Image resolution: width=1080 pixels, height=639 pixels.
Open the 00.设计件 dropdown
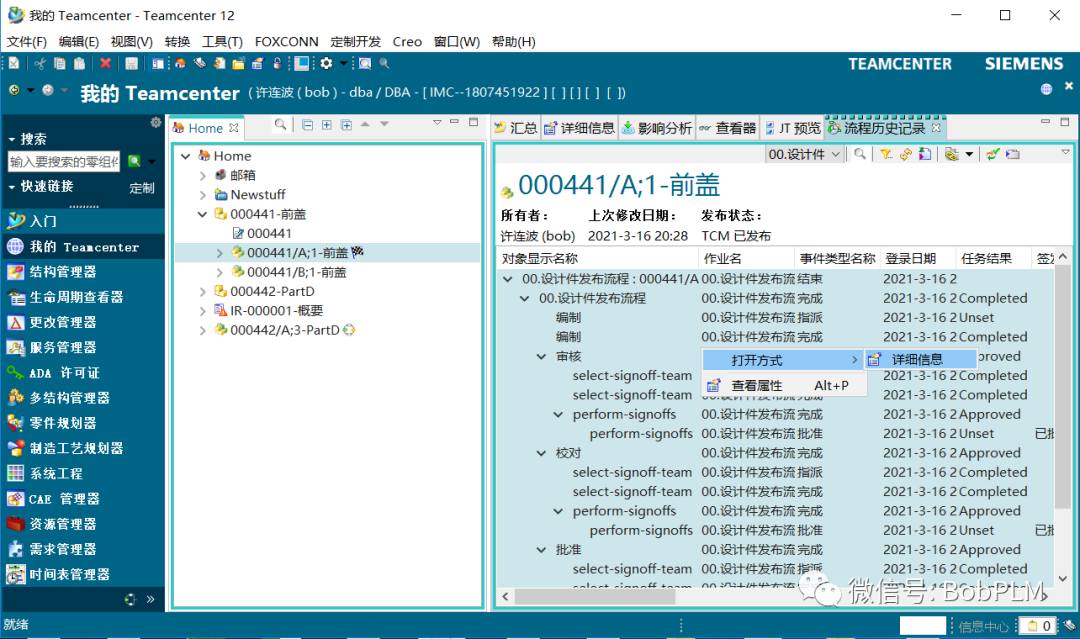(804, 154)
